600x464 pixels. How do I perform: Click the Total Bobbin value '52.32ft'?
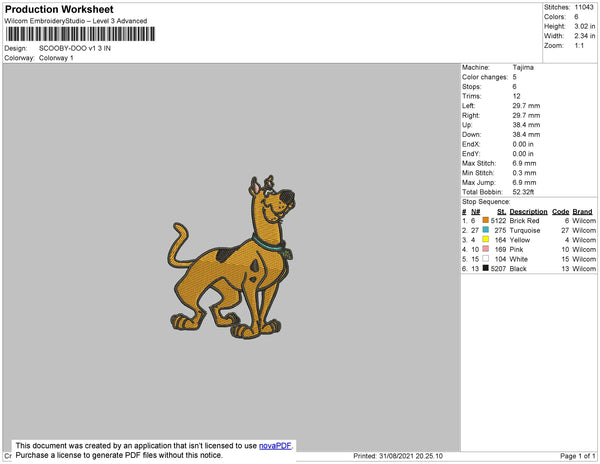point(523,192)
